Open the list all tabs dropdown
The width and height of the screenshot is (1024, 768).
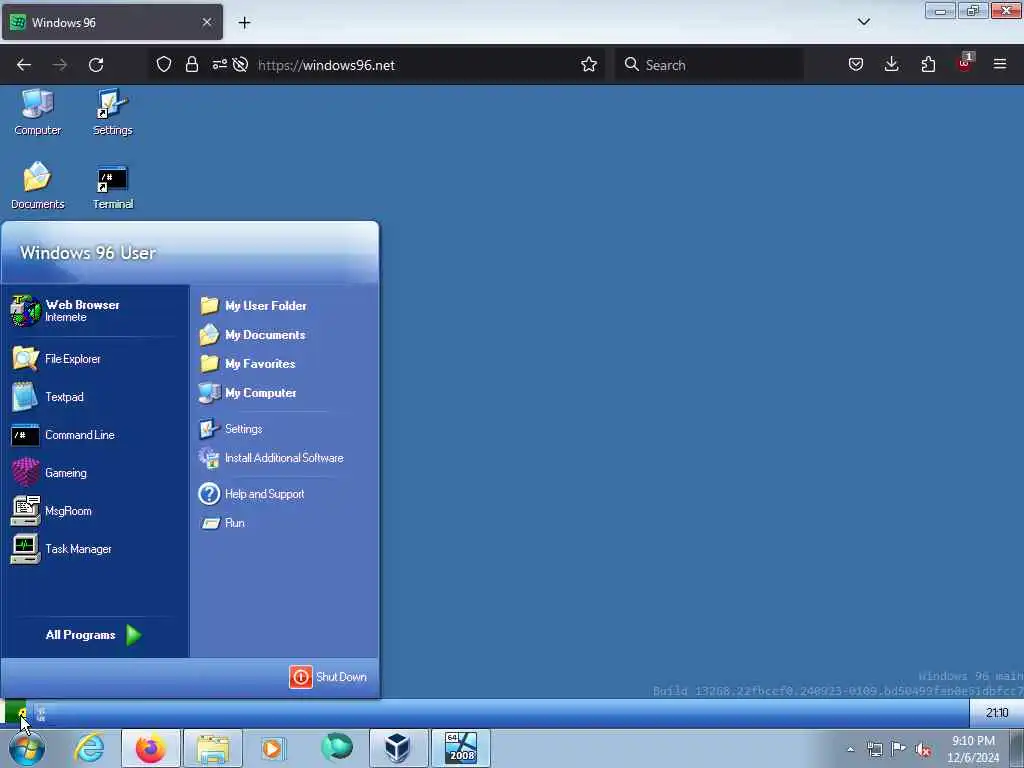click(x=863, y=22)
